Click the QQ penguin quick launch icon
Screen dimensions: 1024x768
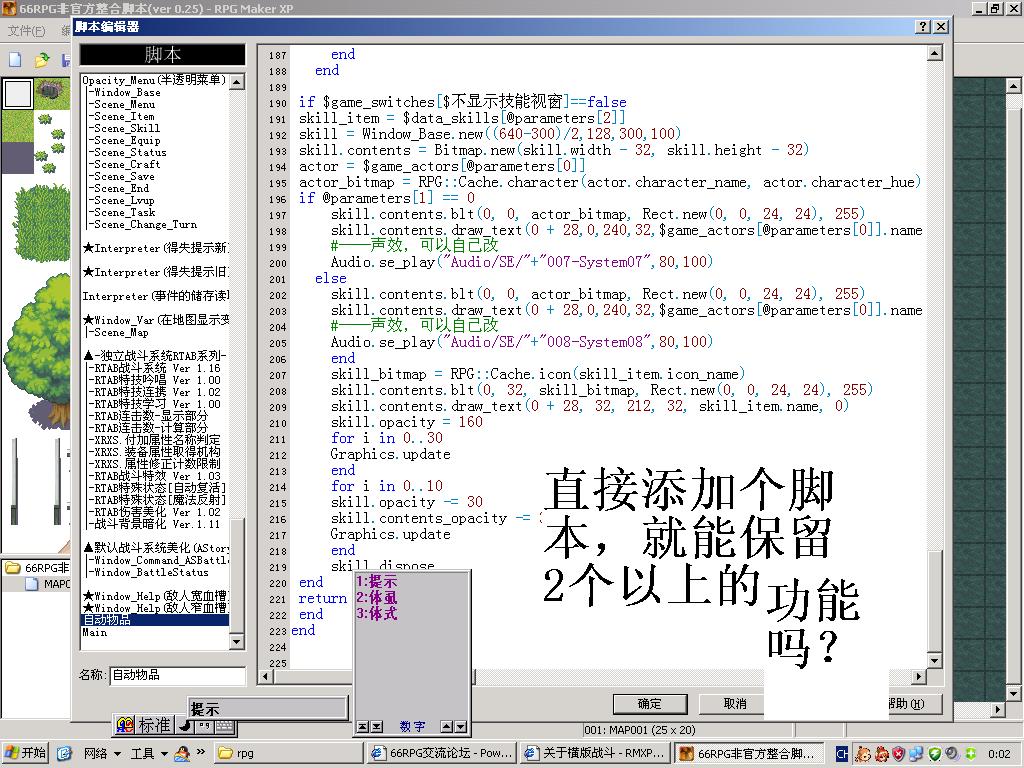(x=182, y=753)
